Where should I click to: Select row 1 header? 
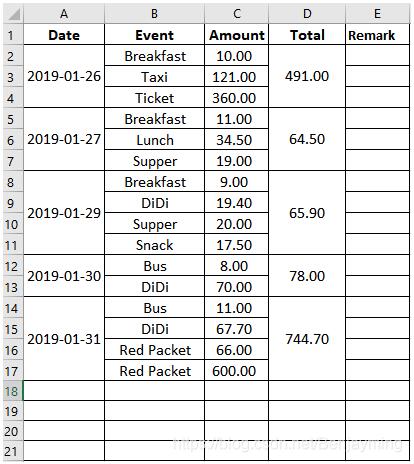click(12, 35)
